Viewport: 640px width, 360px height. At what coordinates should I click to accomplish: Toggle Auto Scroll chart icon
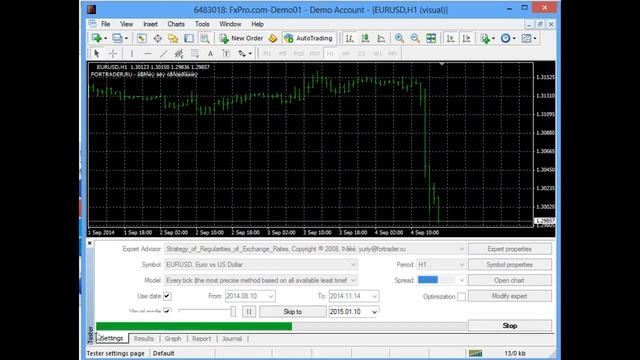tap(451, 38)
